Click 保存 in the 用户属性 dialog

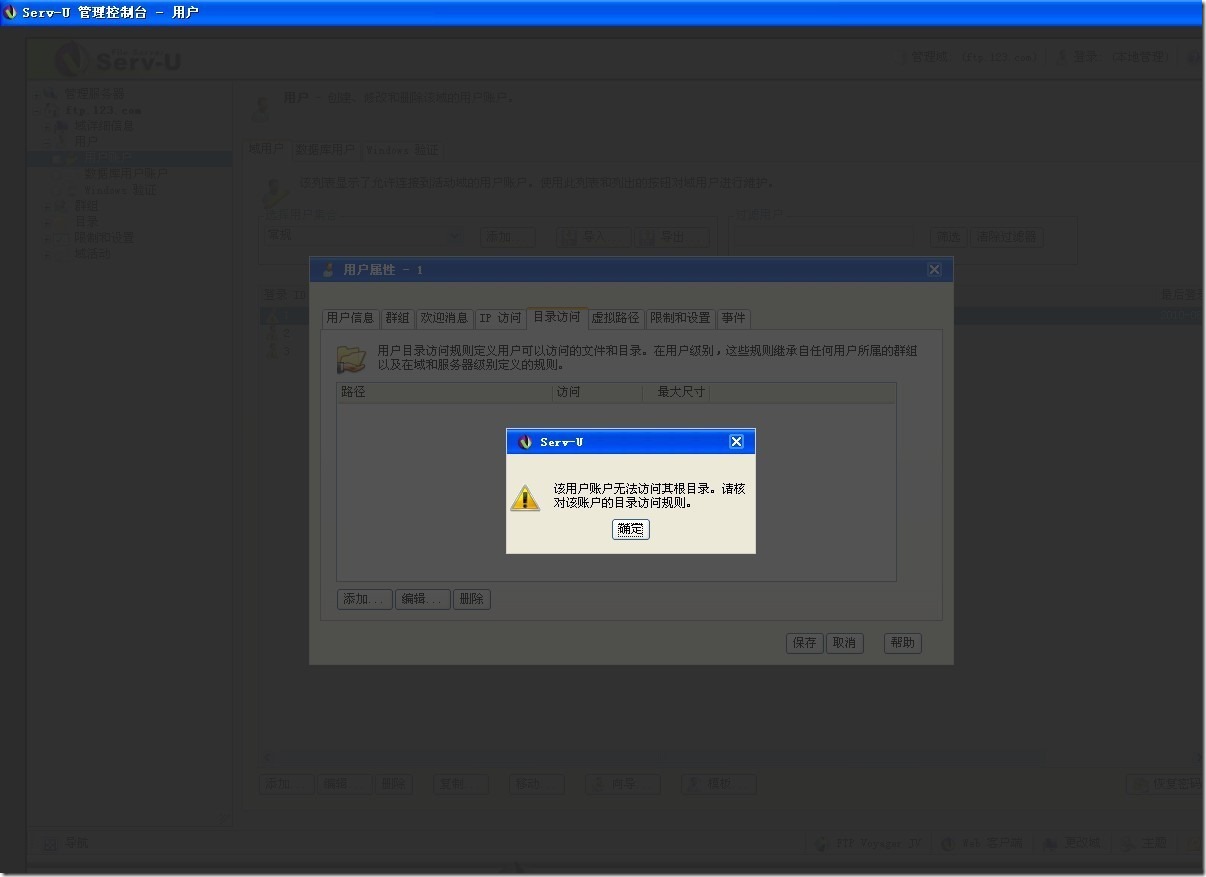coord(805,643)
